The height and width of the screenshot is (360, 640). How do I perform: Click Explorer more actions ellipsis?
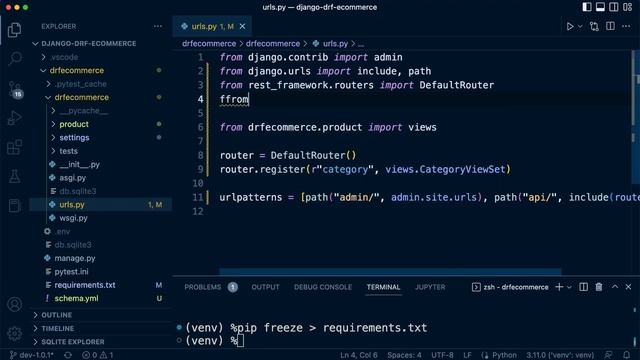click(x=158, y=26)
